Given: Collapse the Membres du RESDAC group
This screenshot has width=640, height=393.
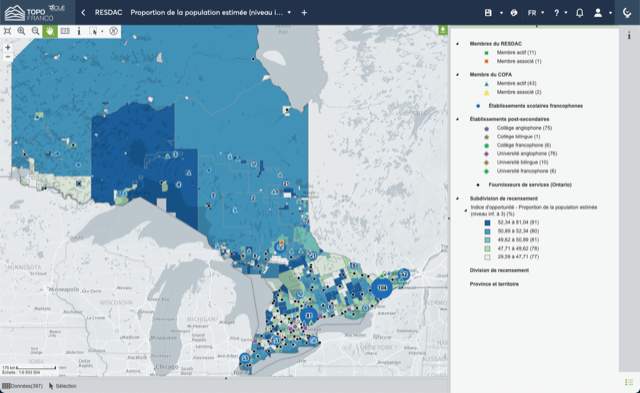Looking at the screenshot, I should coord(457,44).
